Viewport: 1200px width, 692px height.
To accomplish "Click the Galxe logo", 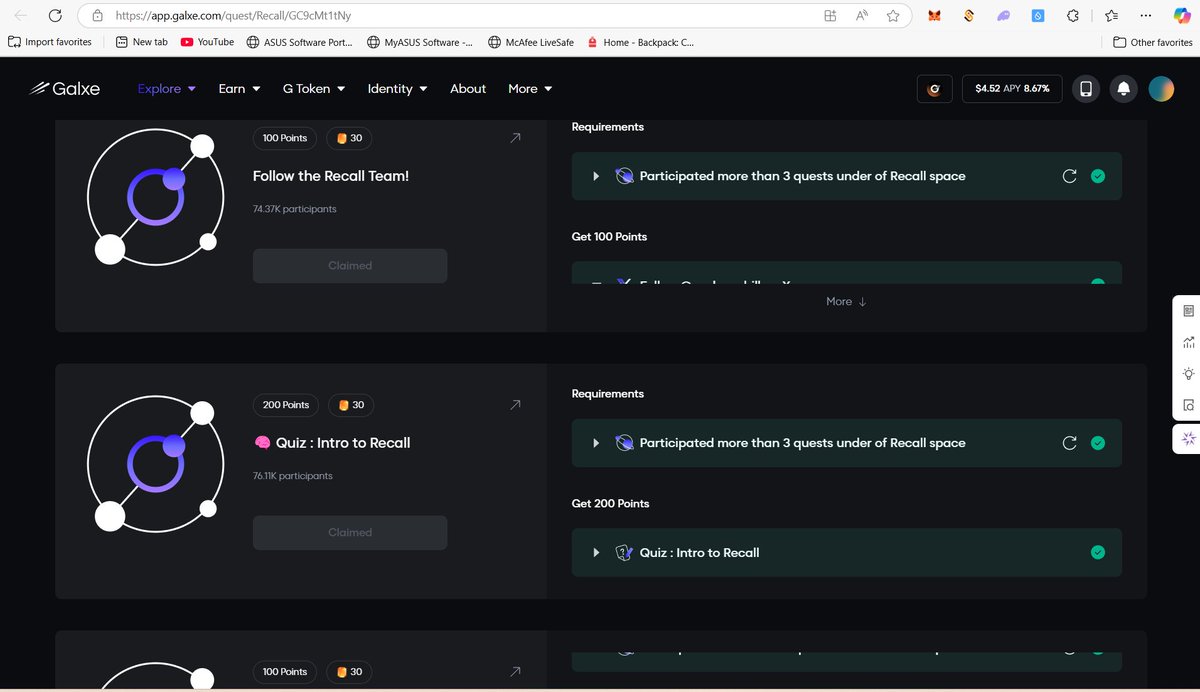I will 65,88.
